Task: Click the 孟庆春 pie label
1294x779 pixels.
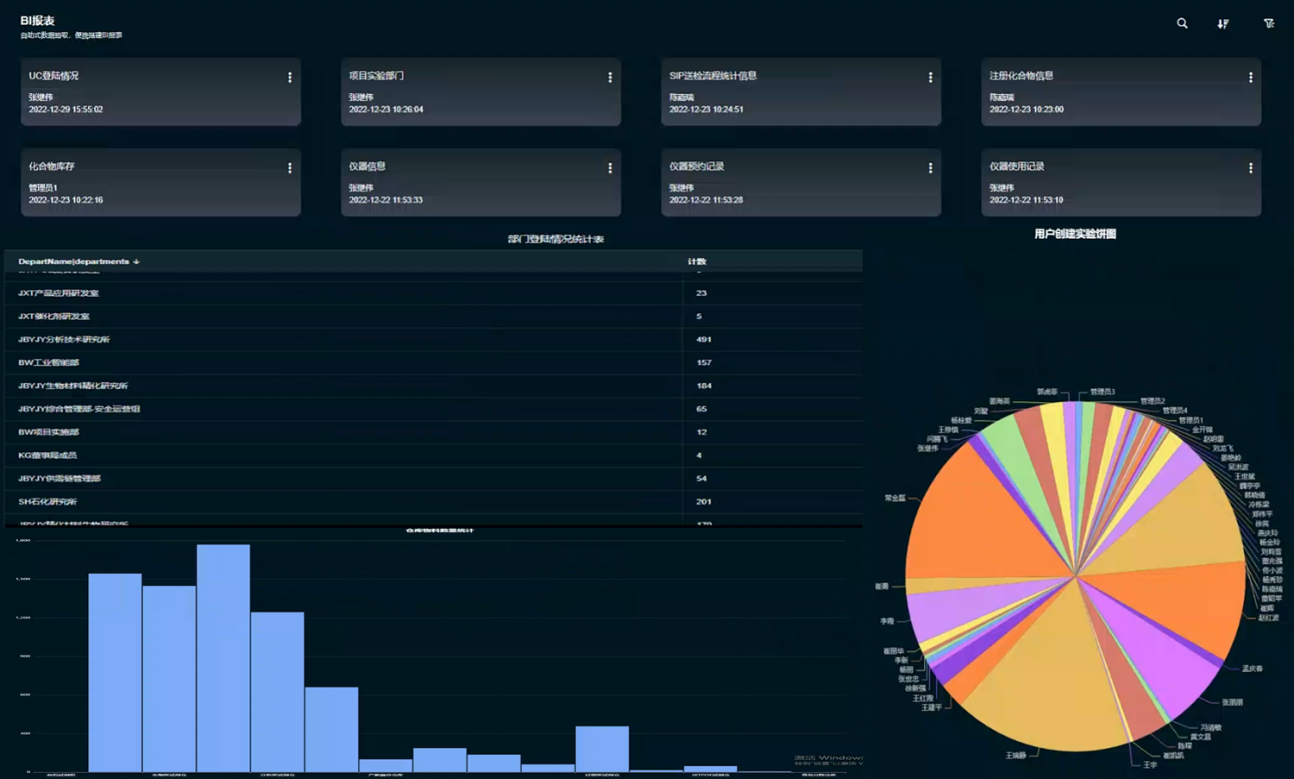Action: point(1252,669)
